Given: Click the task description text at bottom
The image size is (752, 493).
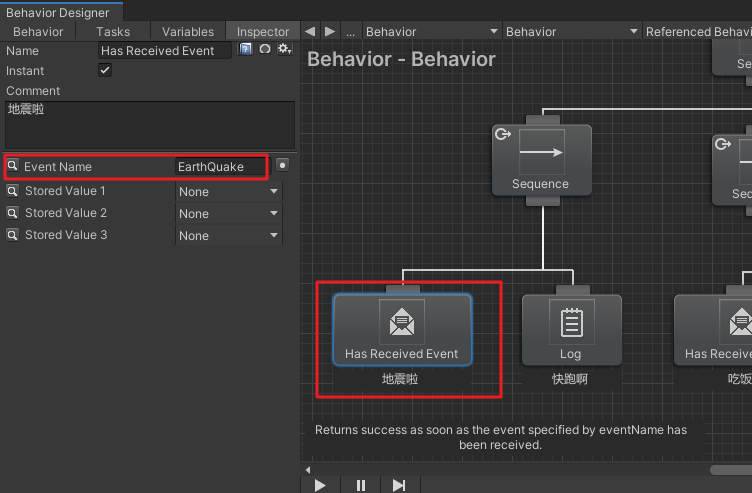Looking at the screenshot, I should pyautogui.click(x=501, y=437).
